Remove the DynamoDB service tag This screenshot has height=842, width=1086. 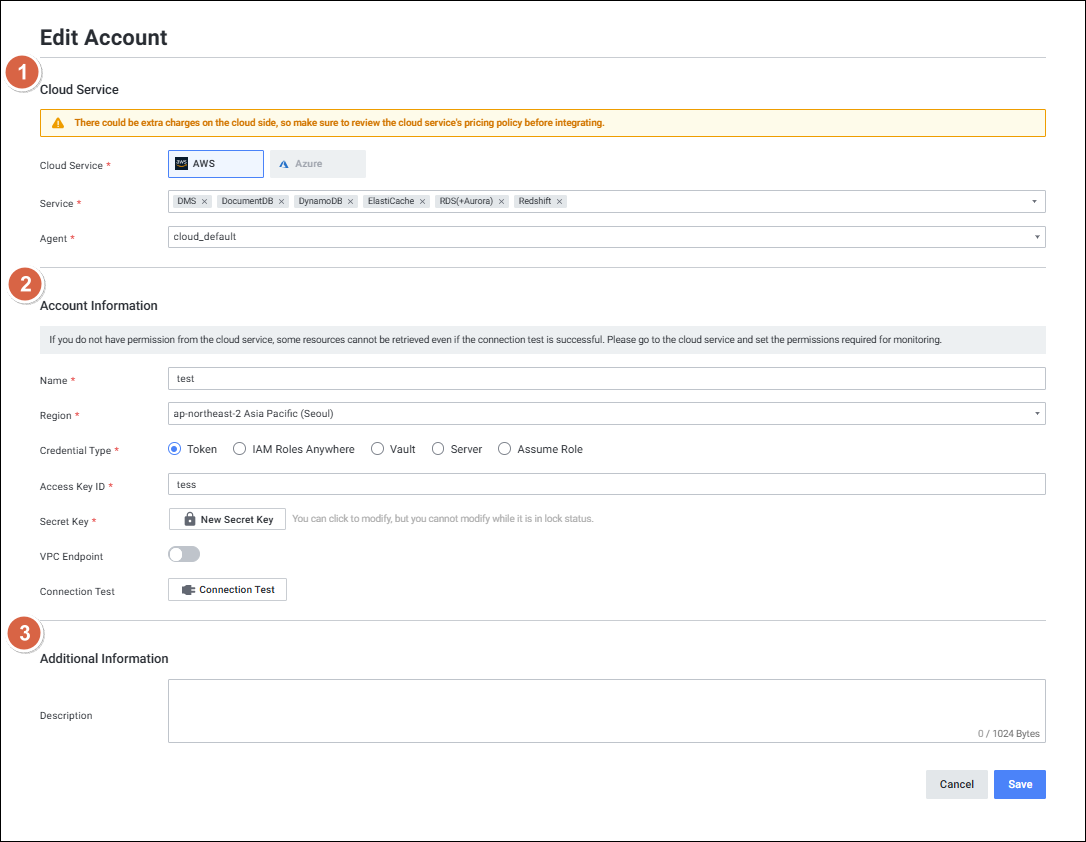click(351, 202)
